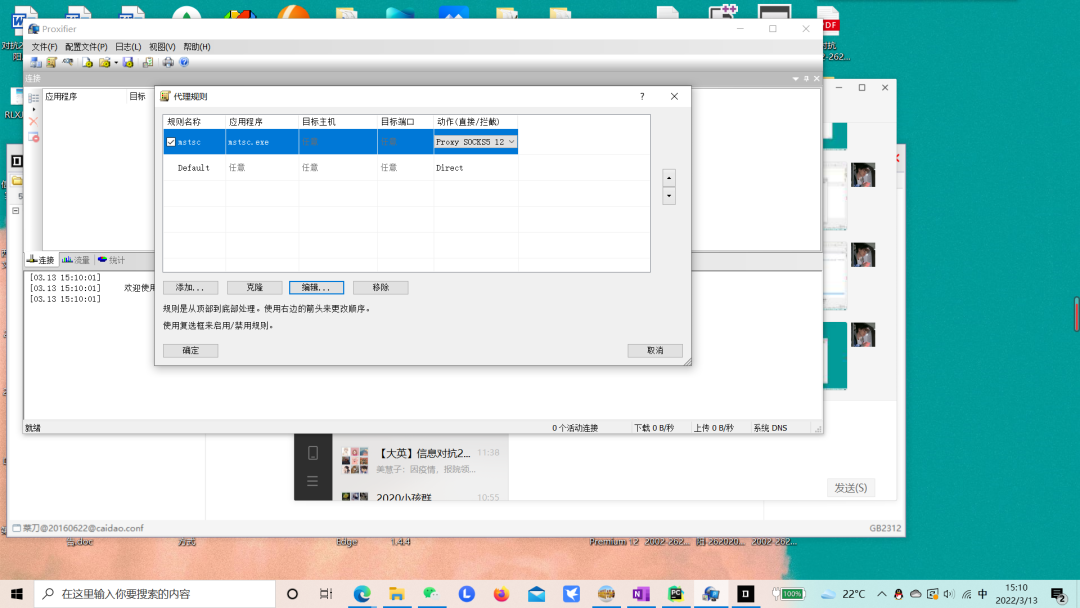The height and width of the screenshot is (608, 1080).
Task: Open the 2020小孩群 chat entry
Action: (421, 496)
